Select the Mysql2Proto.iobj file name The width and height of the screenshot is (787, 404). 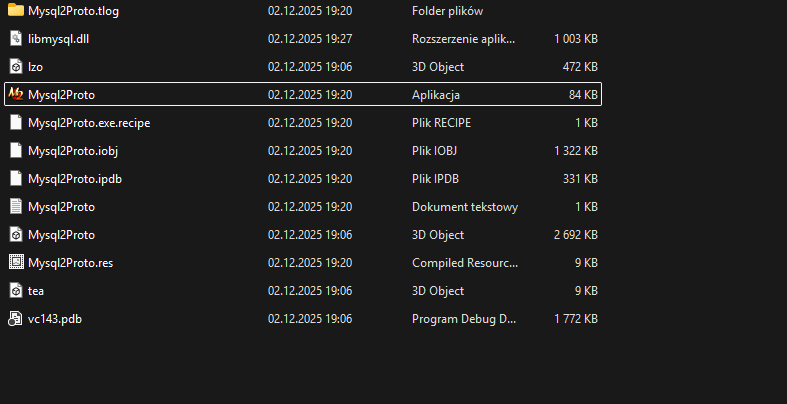click(x=73, y=150)
